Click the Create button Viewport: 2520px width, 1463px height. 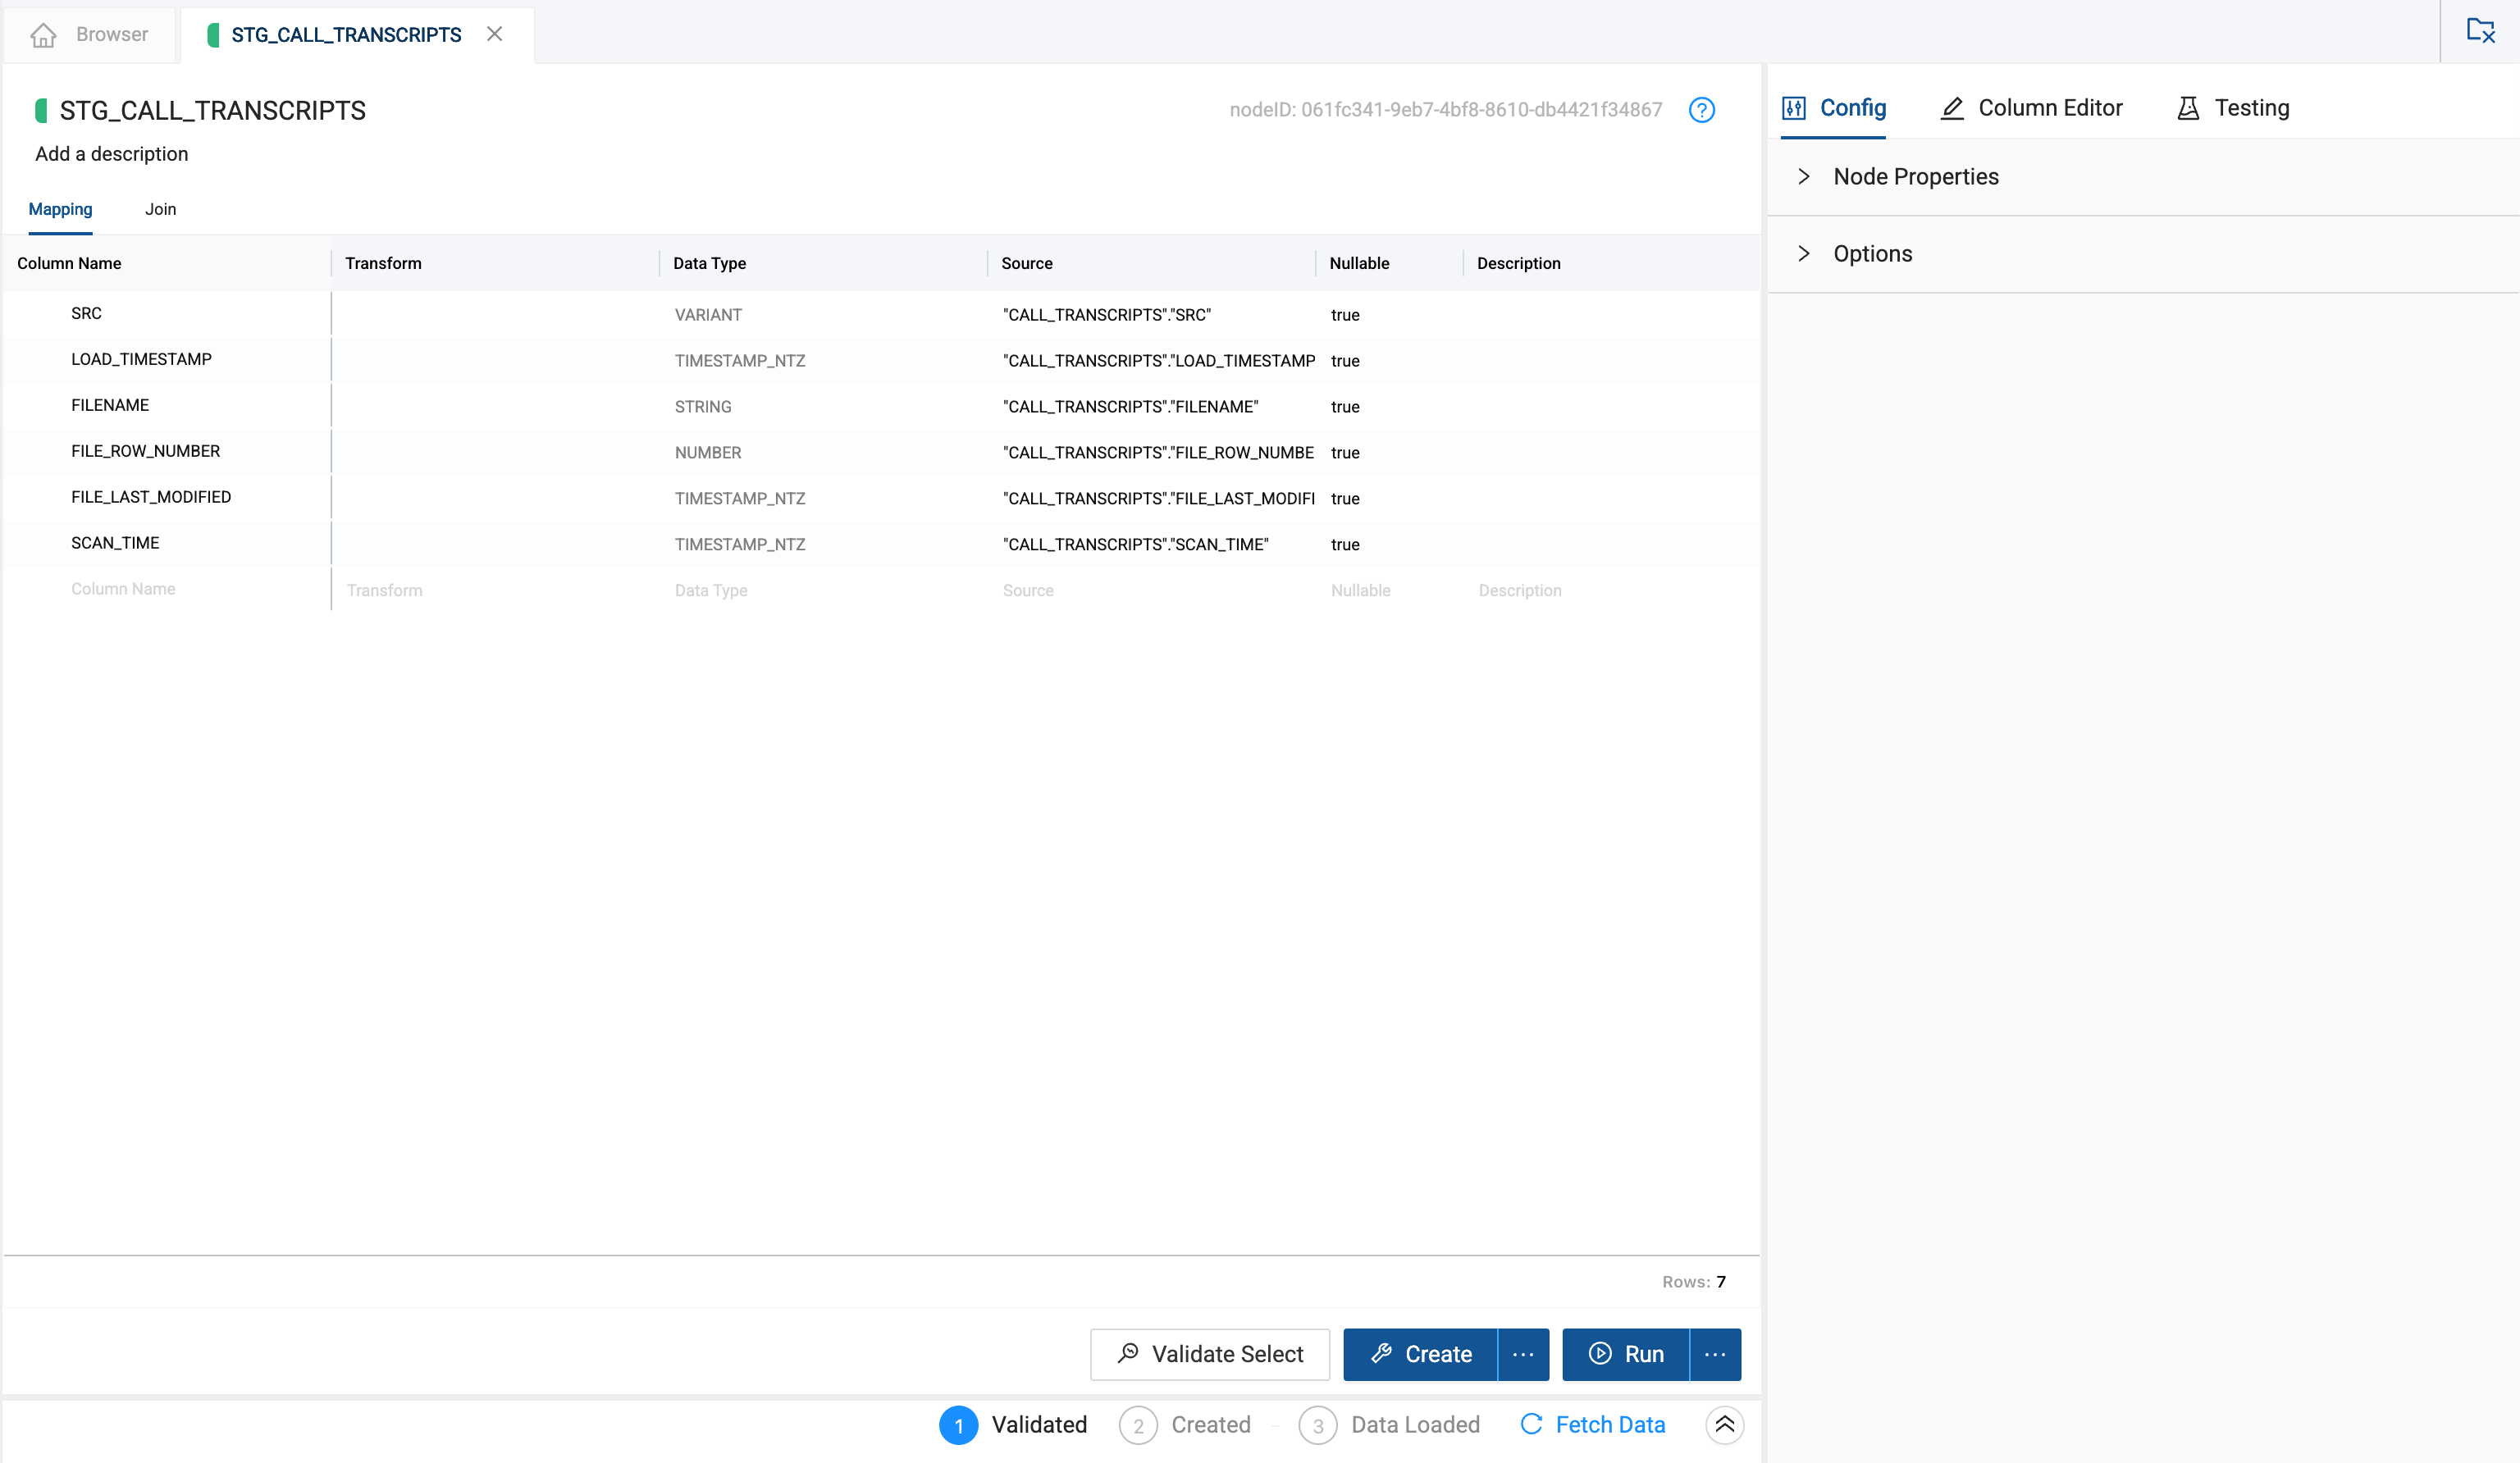click(1420, 1354)
